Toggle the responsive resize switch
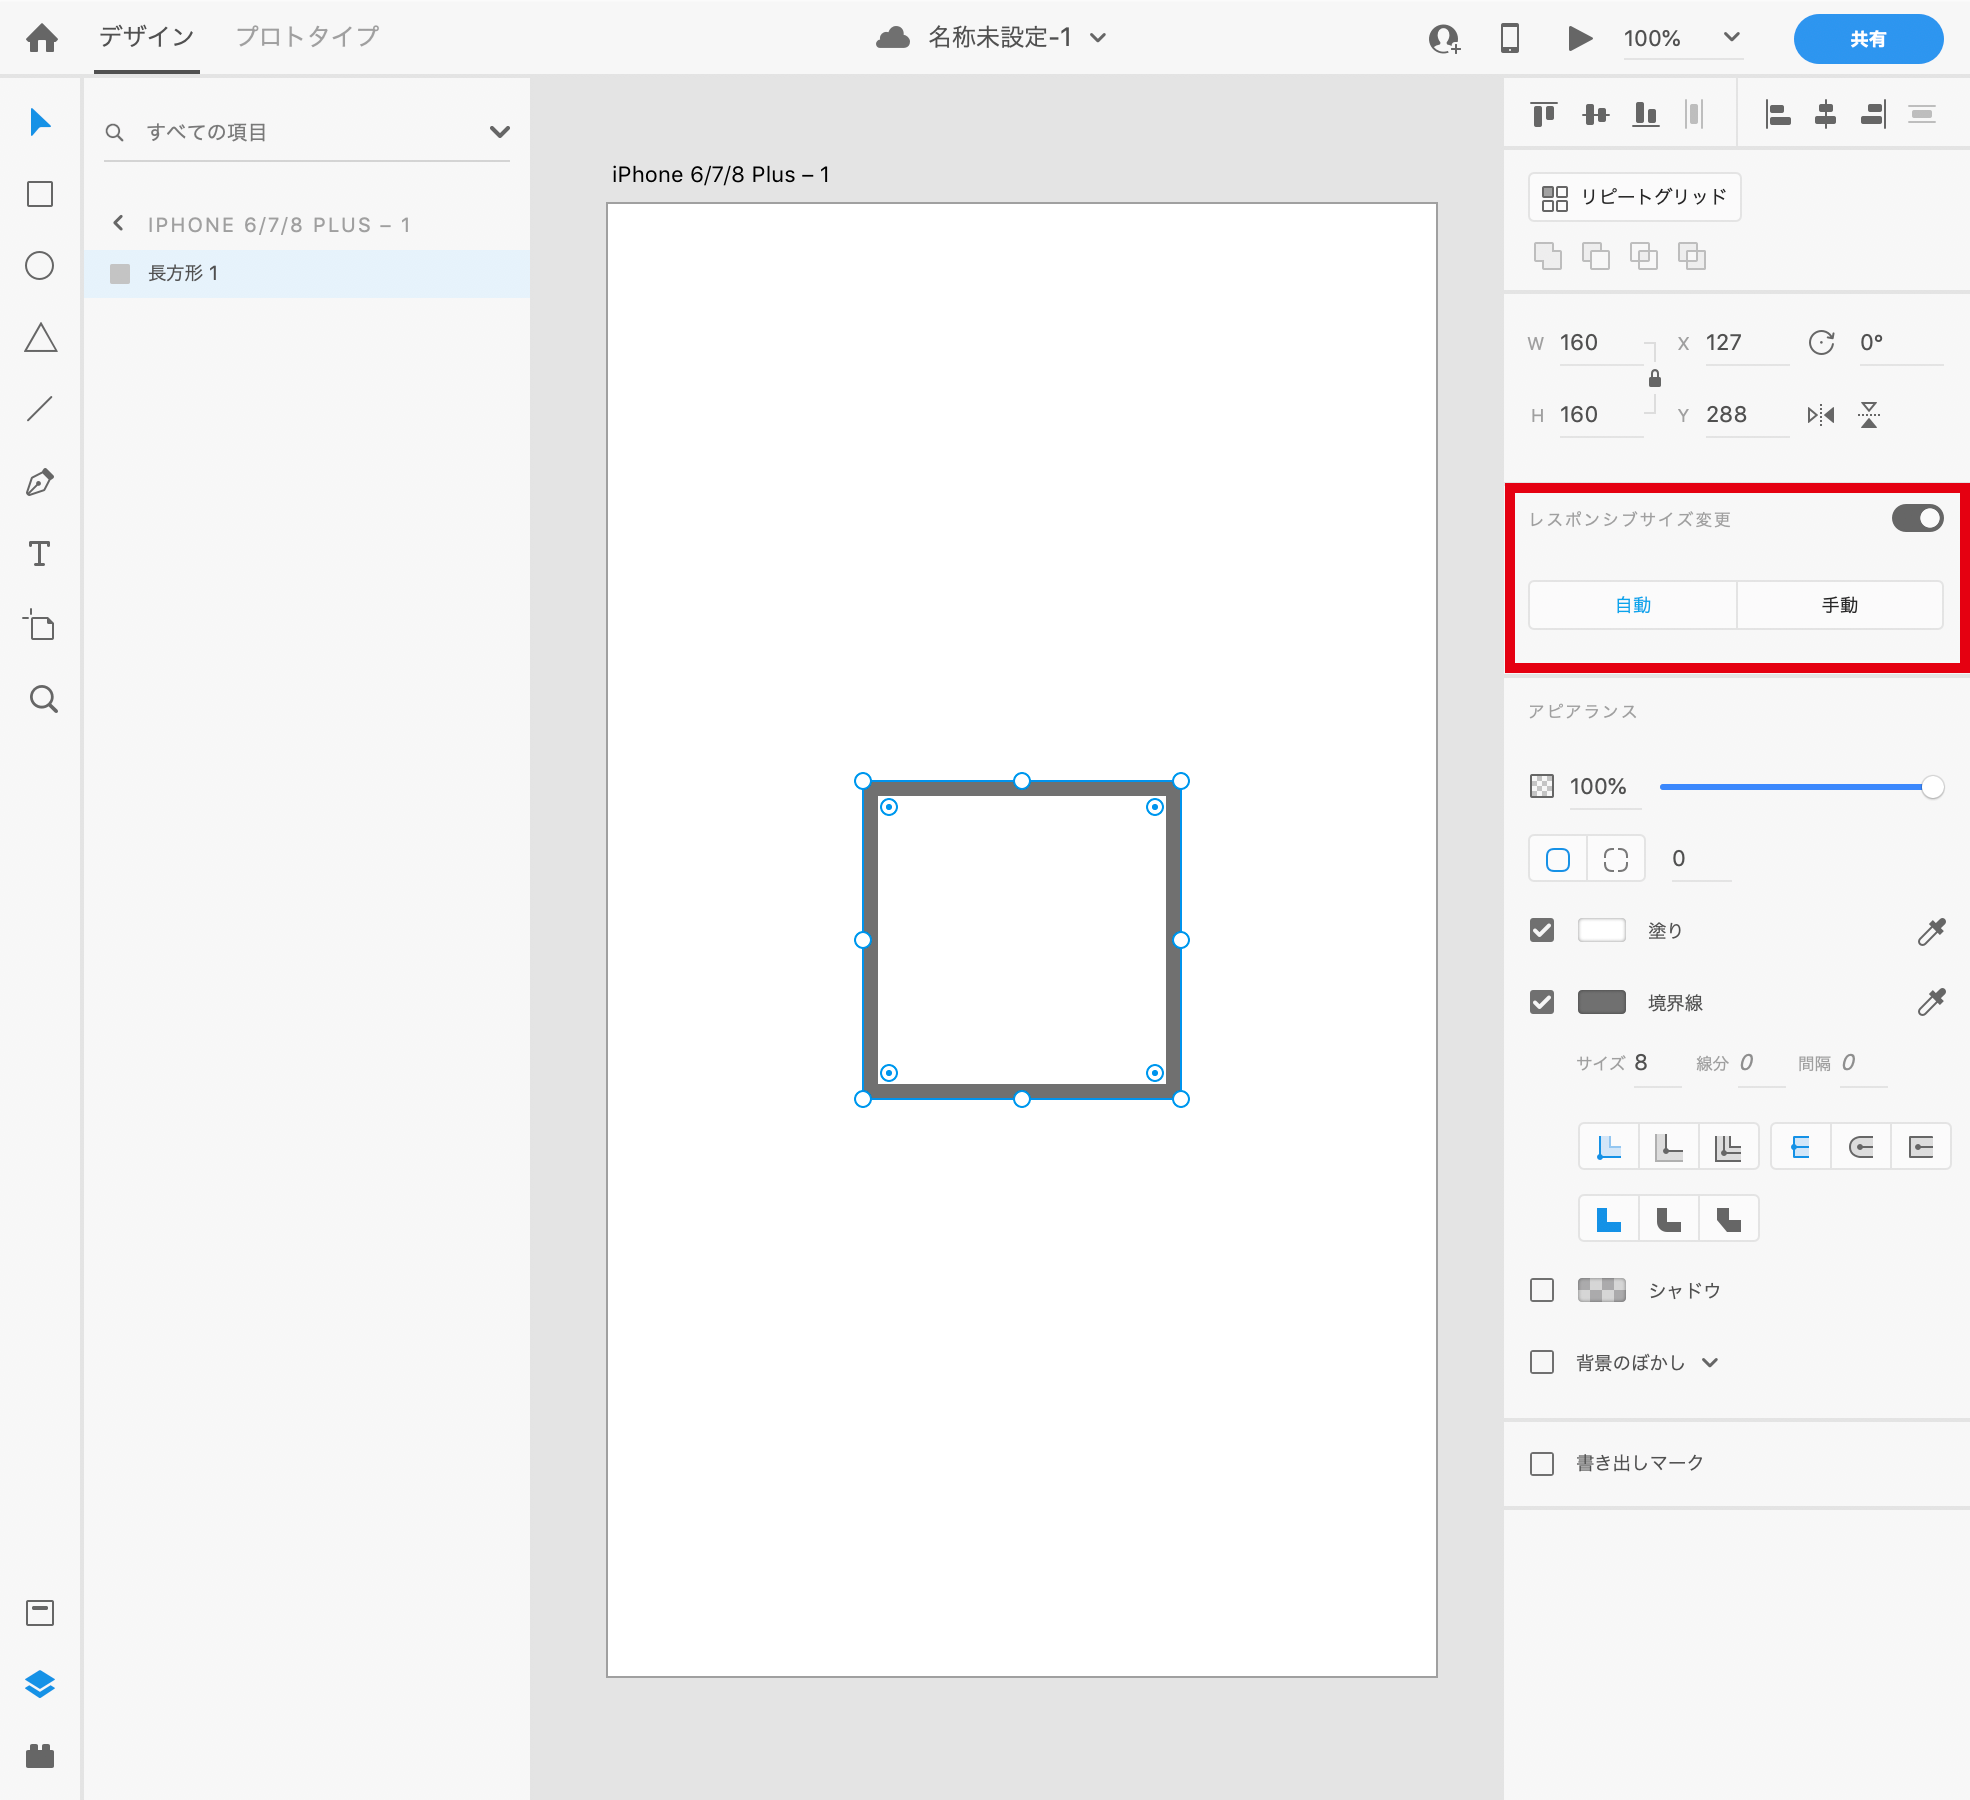Screen dimensions: 1970x1800 1917,518
